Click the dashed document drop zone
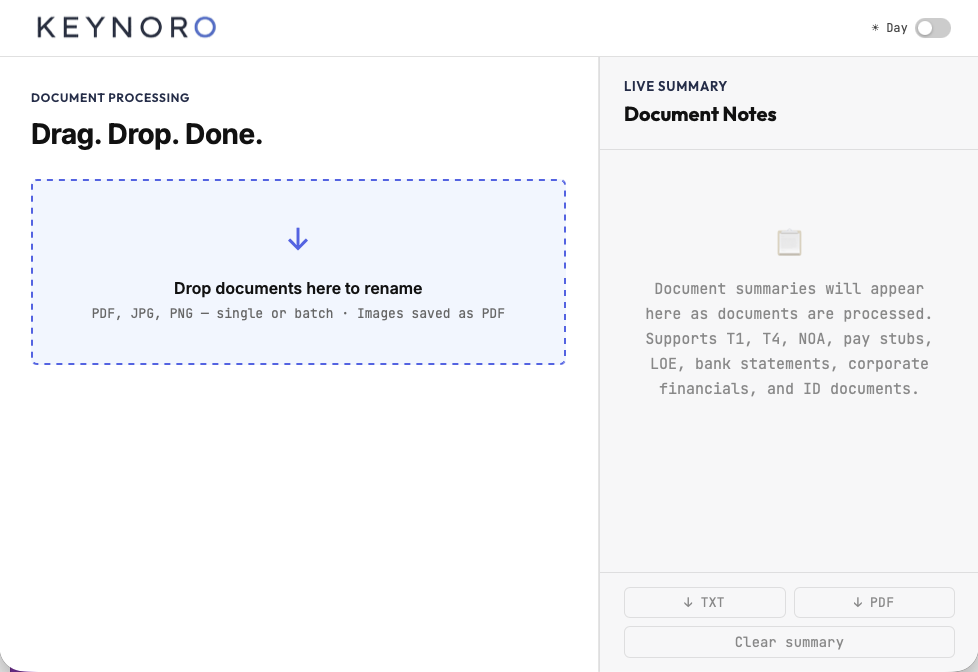The width and height of the screenshot is (978, 672). [298, 272]
